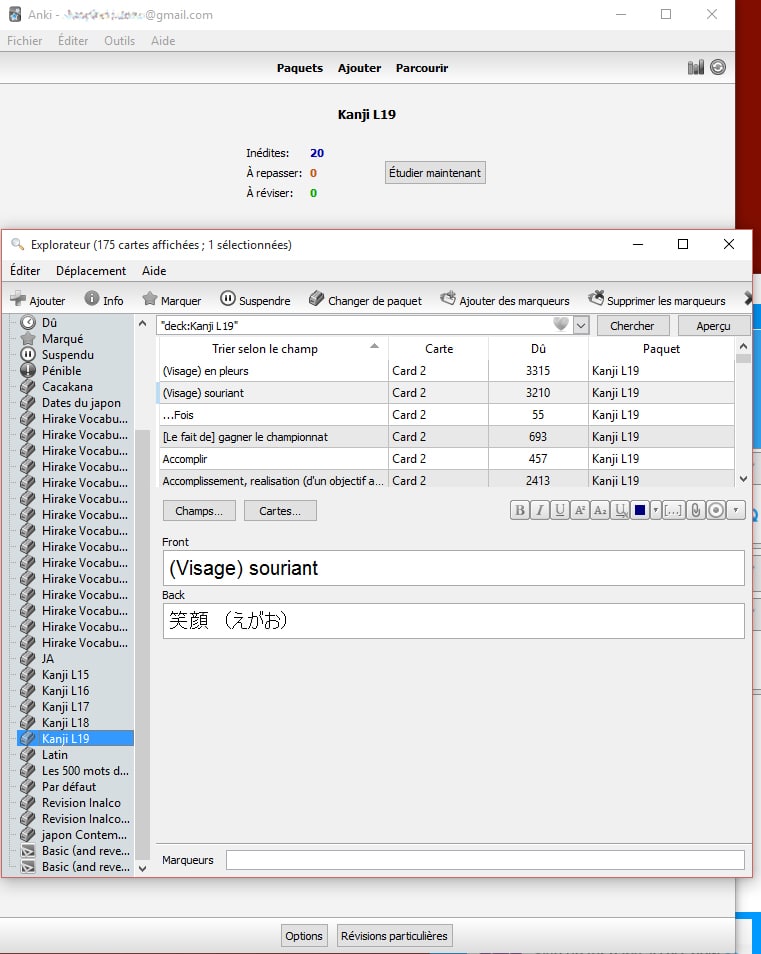Toggle italic text formatting
This screenshot has width=761, height=954.
click(x=539, y=510)
